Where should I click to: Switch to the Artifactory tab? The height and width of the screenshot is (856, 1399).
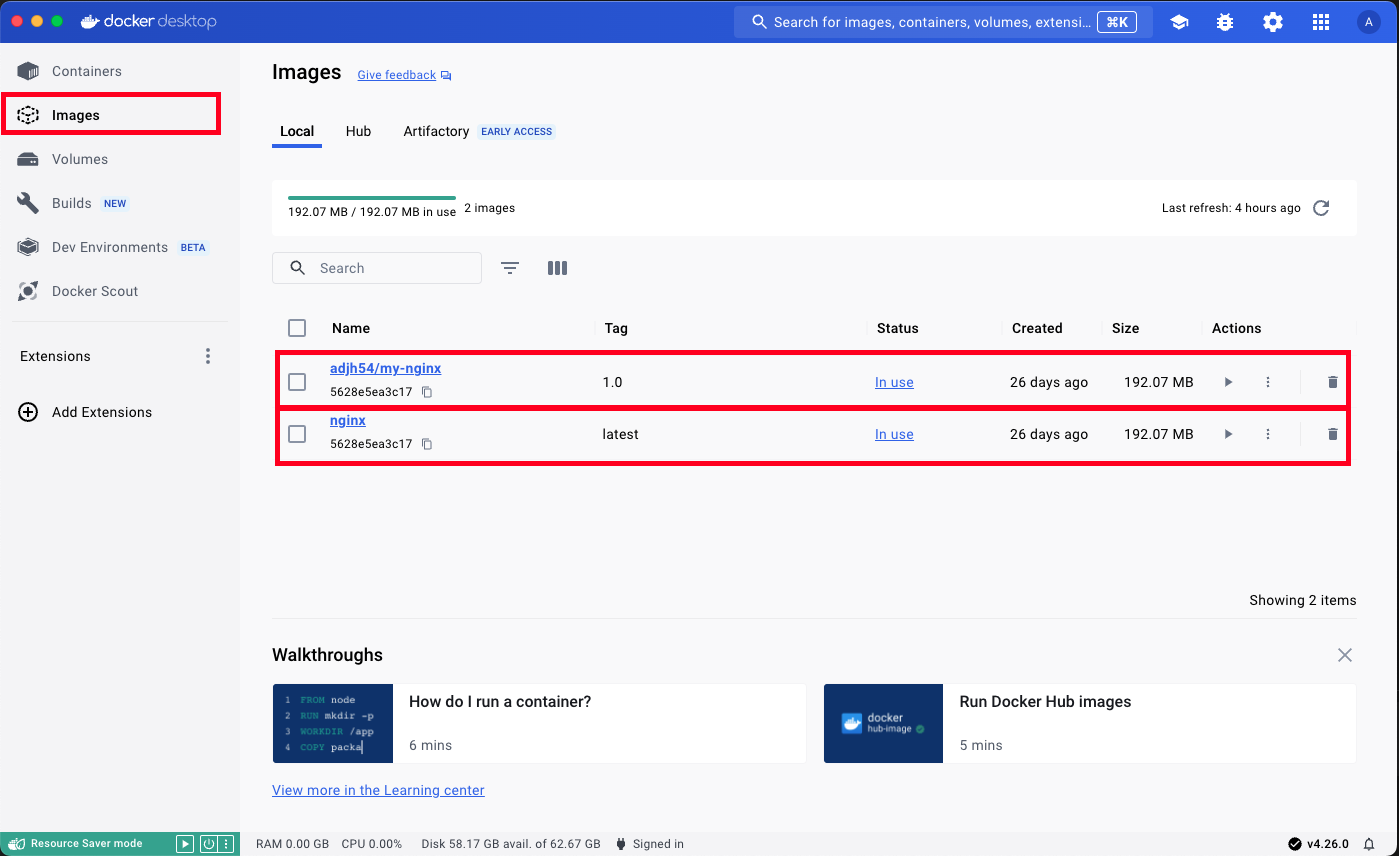[436, 131]
